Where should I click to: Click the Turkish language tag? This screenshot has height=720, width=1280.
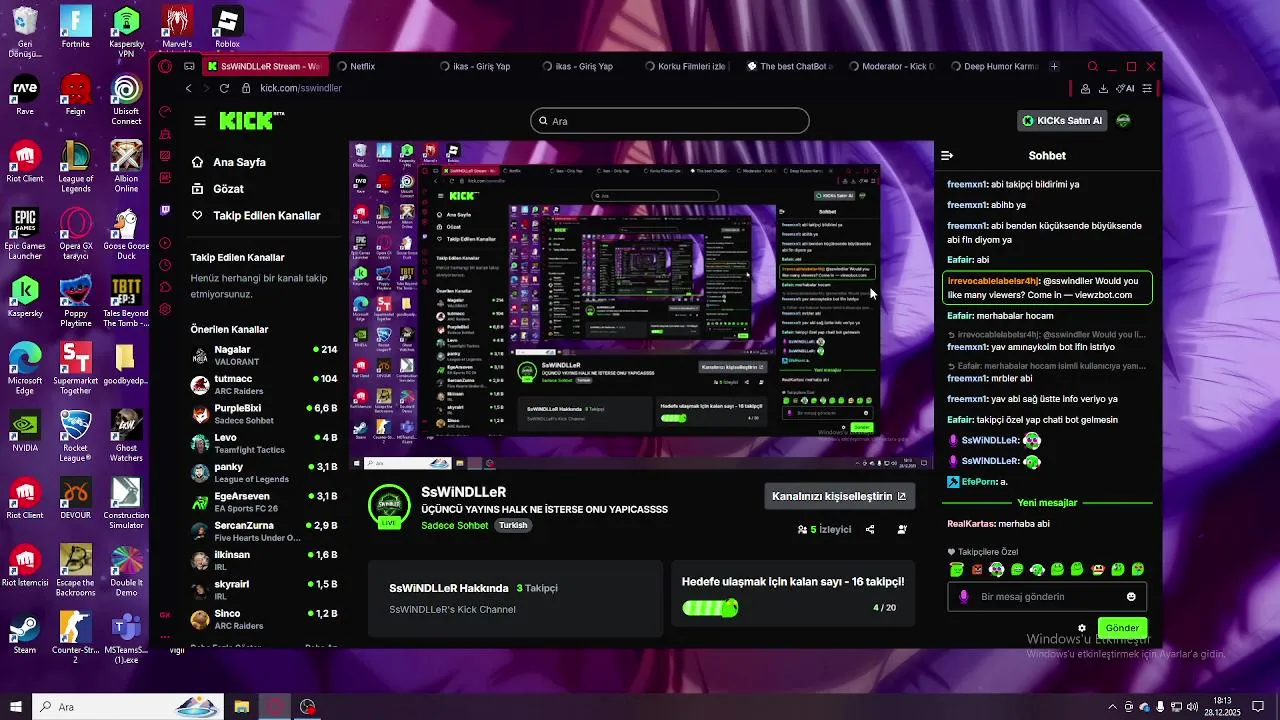point(513,525)
